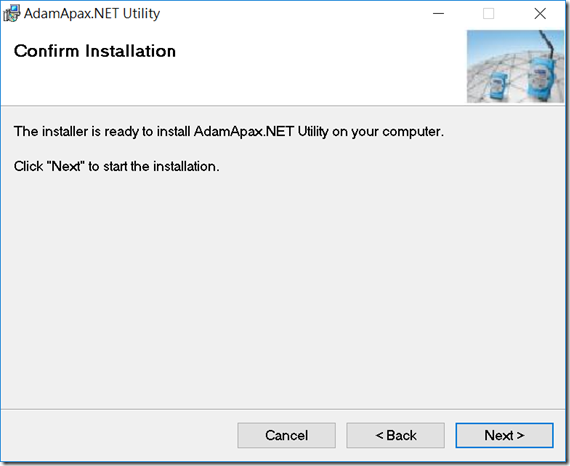Click the disabled maximize box

(488, 14)
